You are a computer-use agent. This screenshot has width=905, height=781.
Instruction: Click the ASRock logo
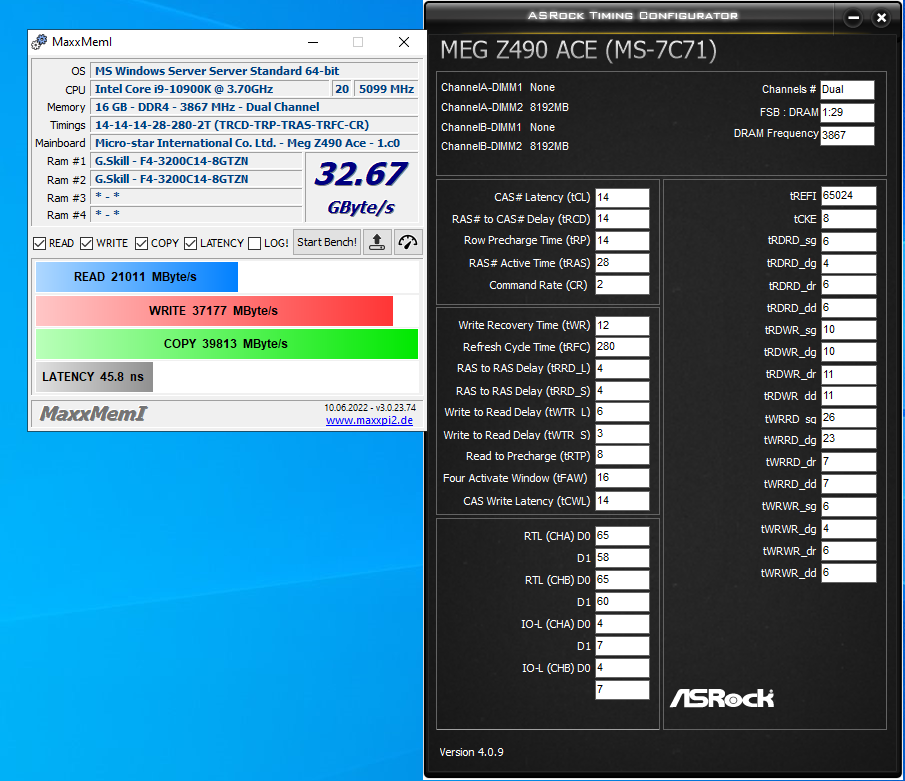click(721, 698)
